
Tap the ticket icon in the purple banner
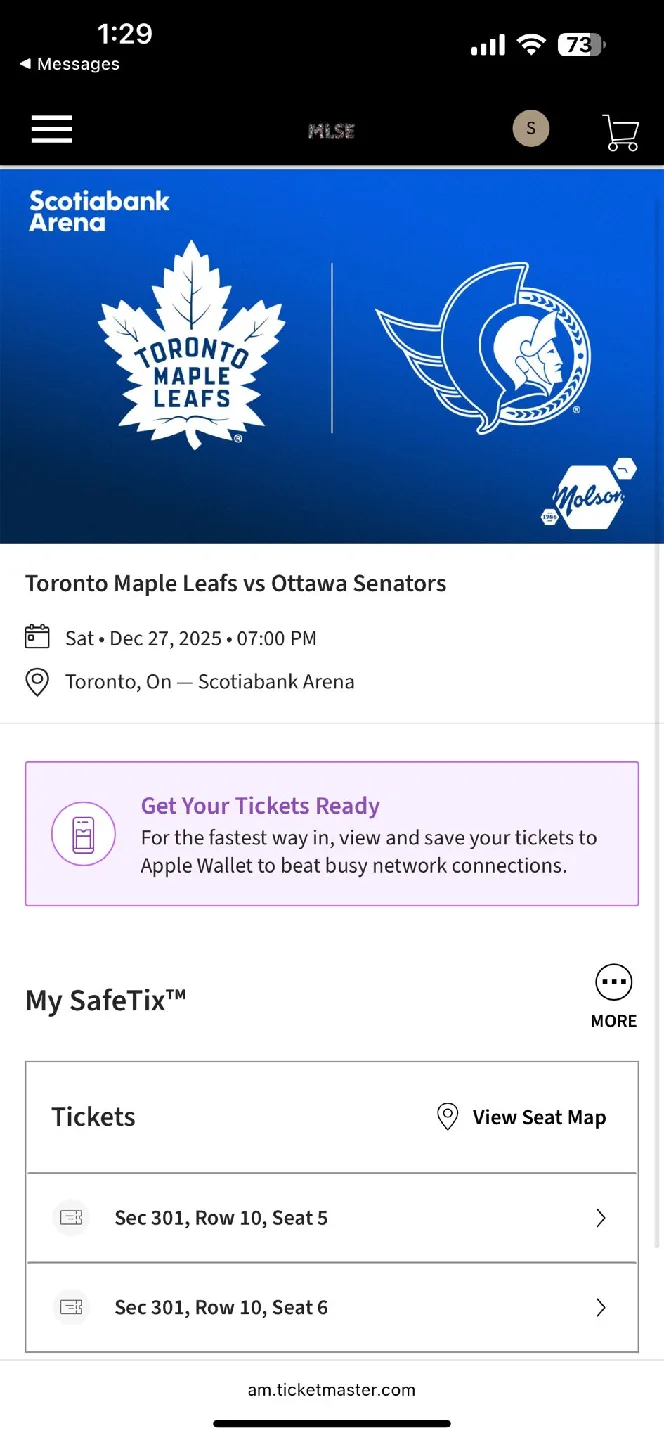coord(83,833)
